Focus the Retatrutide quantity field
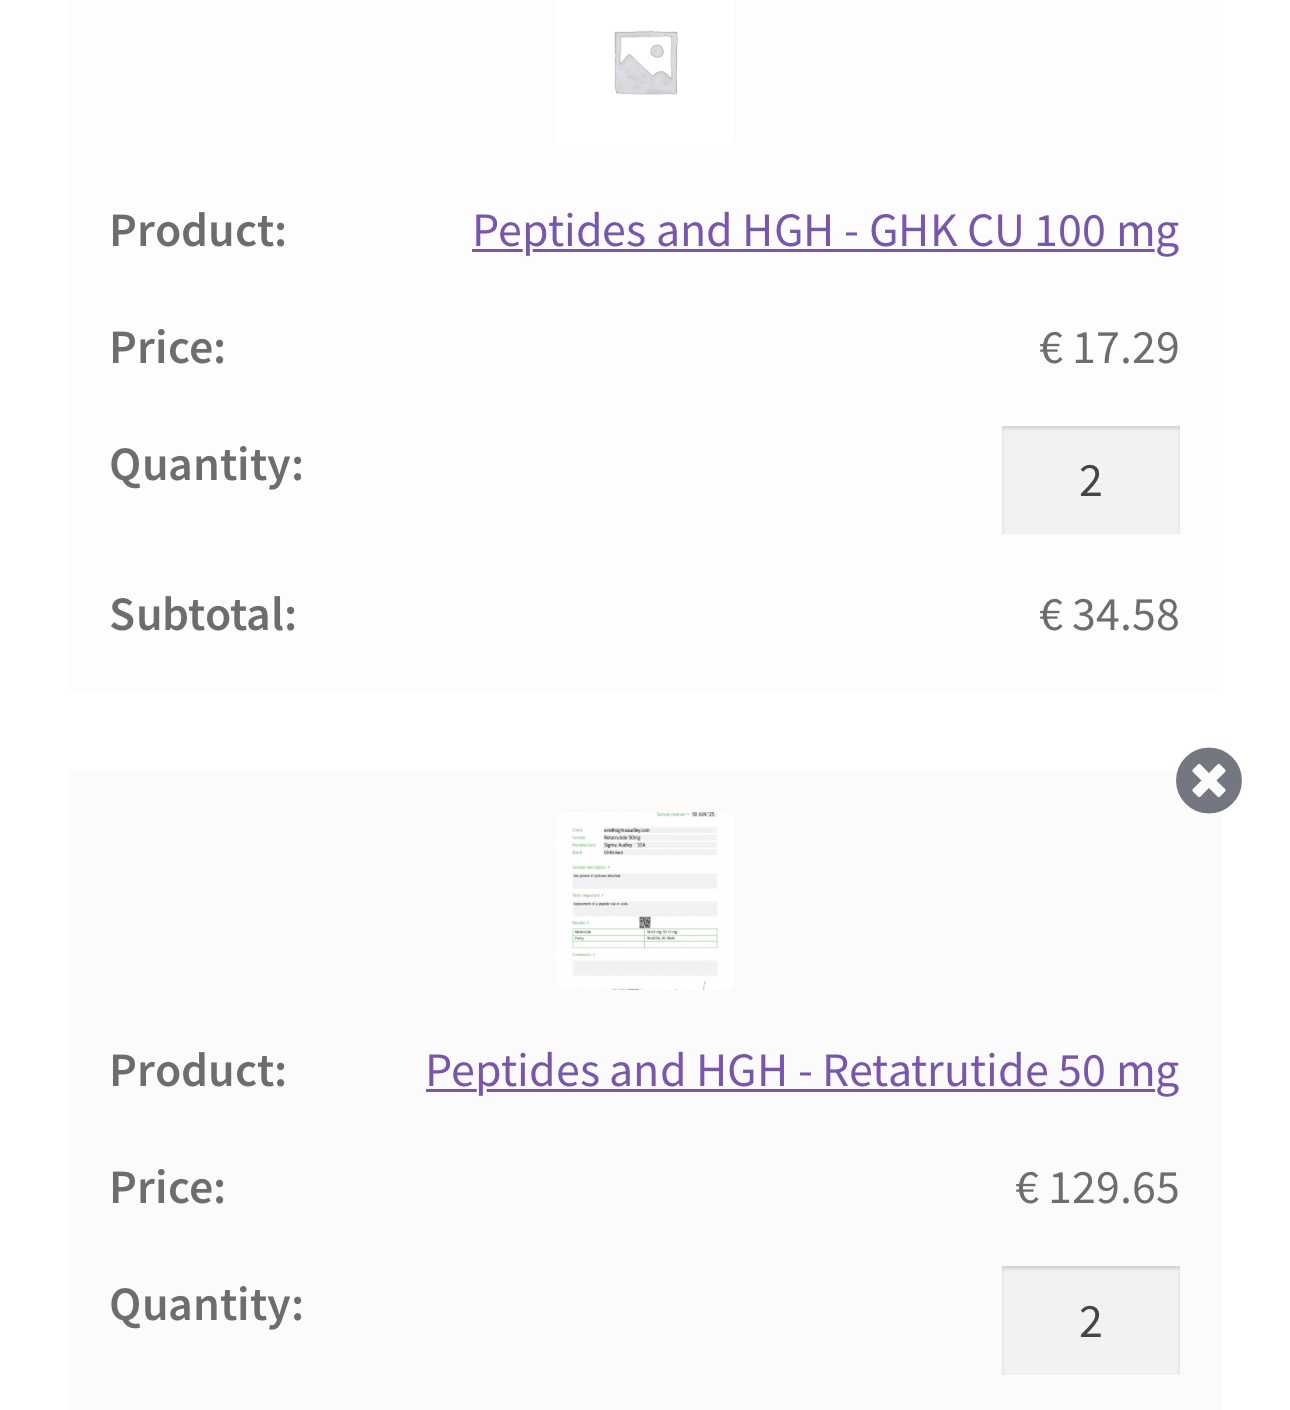This screenshot has height=1410, width=1290. pyautogui.click(x=1090, y=1321)
